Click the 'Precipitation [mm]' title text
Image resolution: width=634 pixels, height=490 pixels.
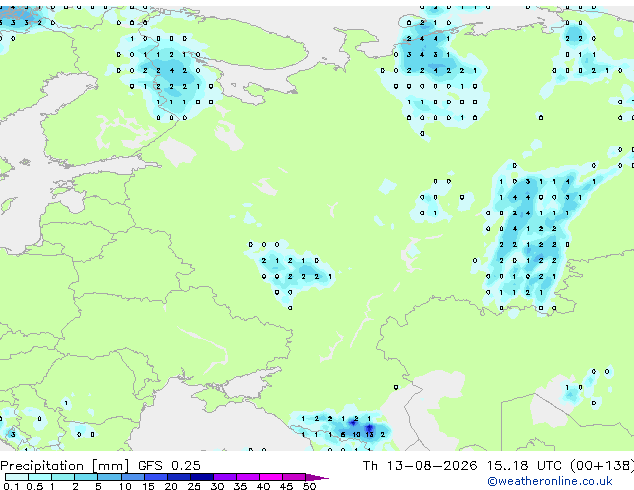[64, 466]
